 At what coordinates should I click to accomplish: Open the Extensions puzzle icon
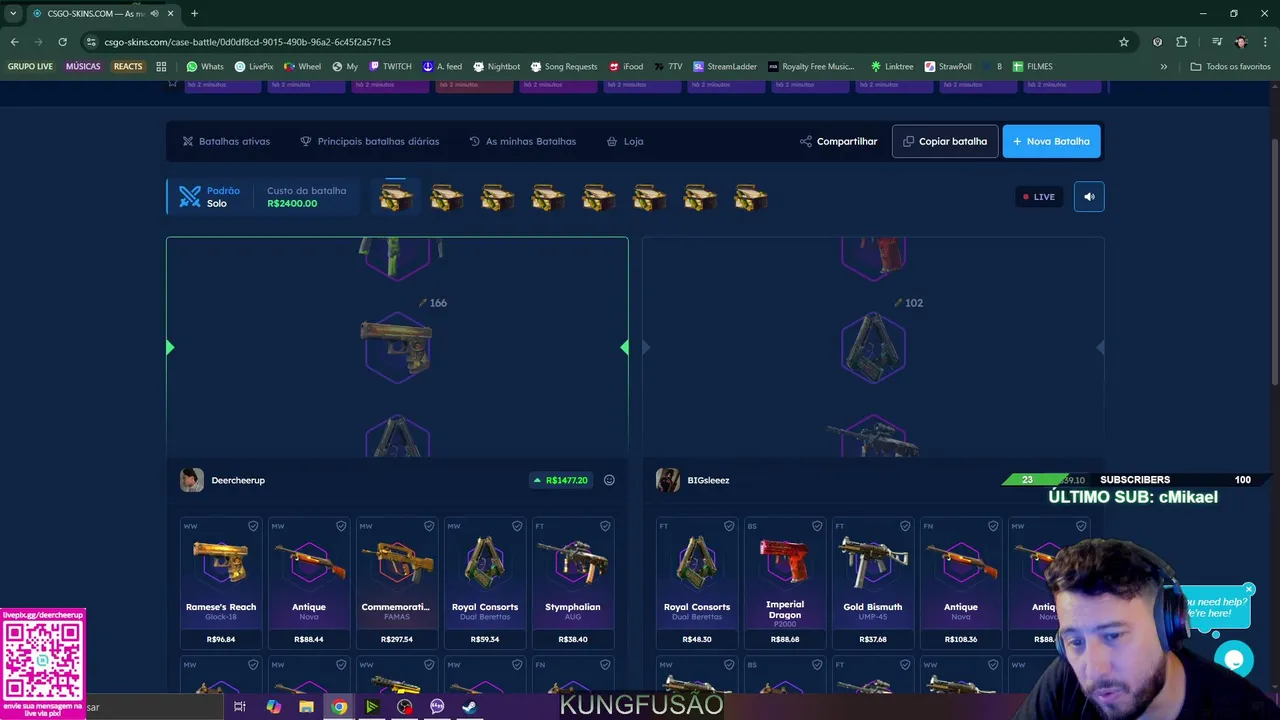pos(1182,42)
